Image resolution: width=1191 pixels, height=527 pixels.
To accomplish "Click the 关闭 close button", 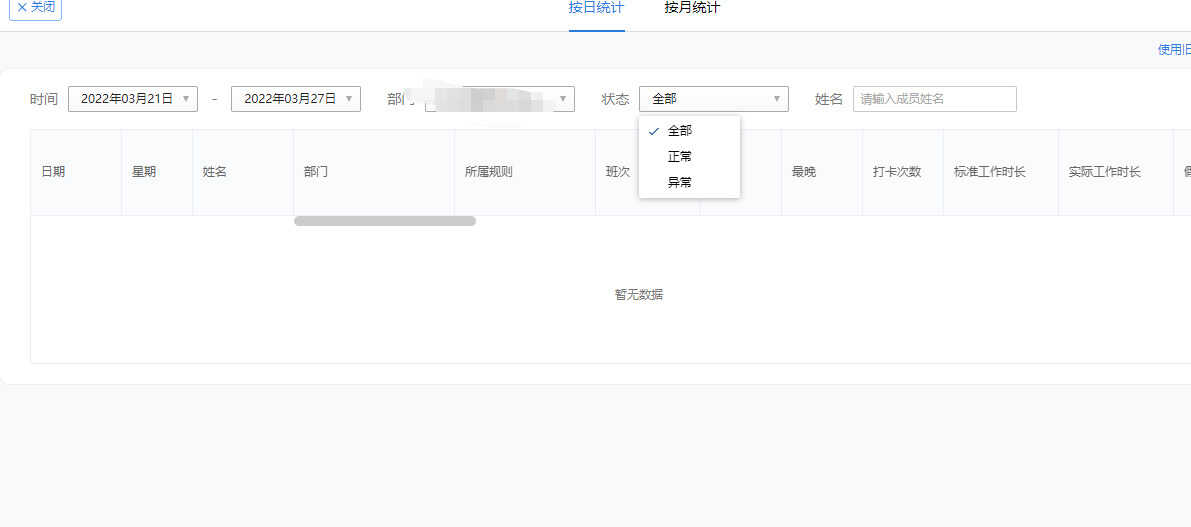I will click(35, 8).
